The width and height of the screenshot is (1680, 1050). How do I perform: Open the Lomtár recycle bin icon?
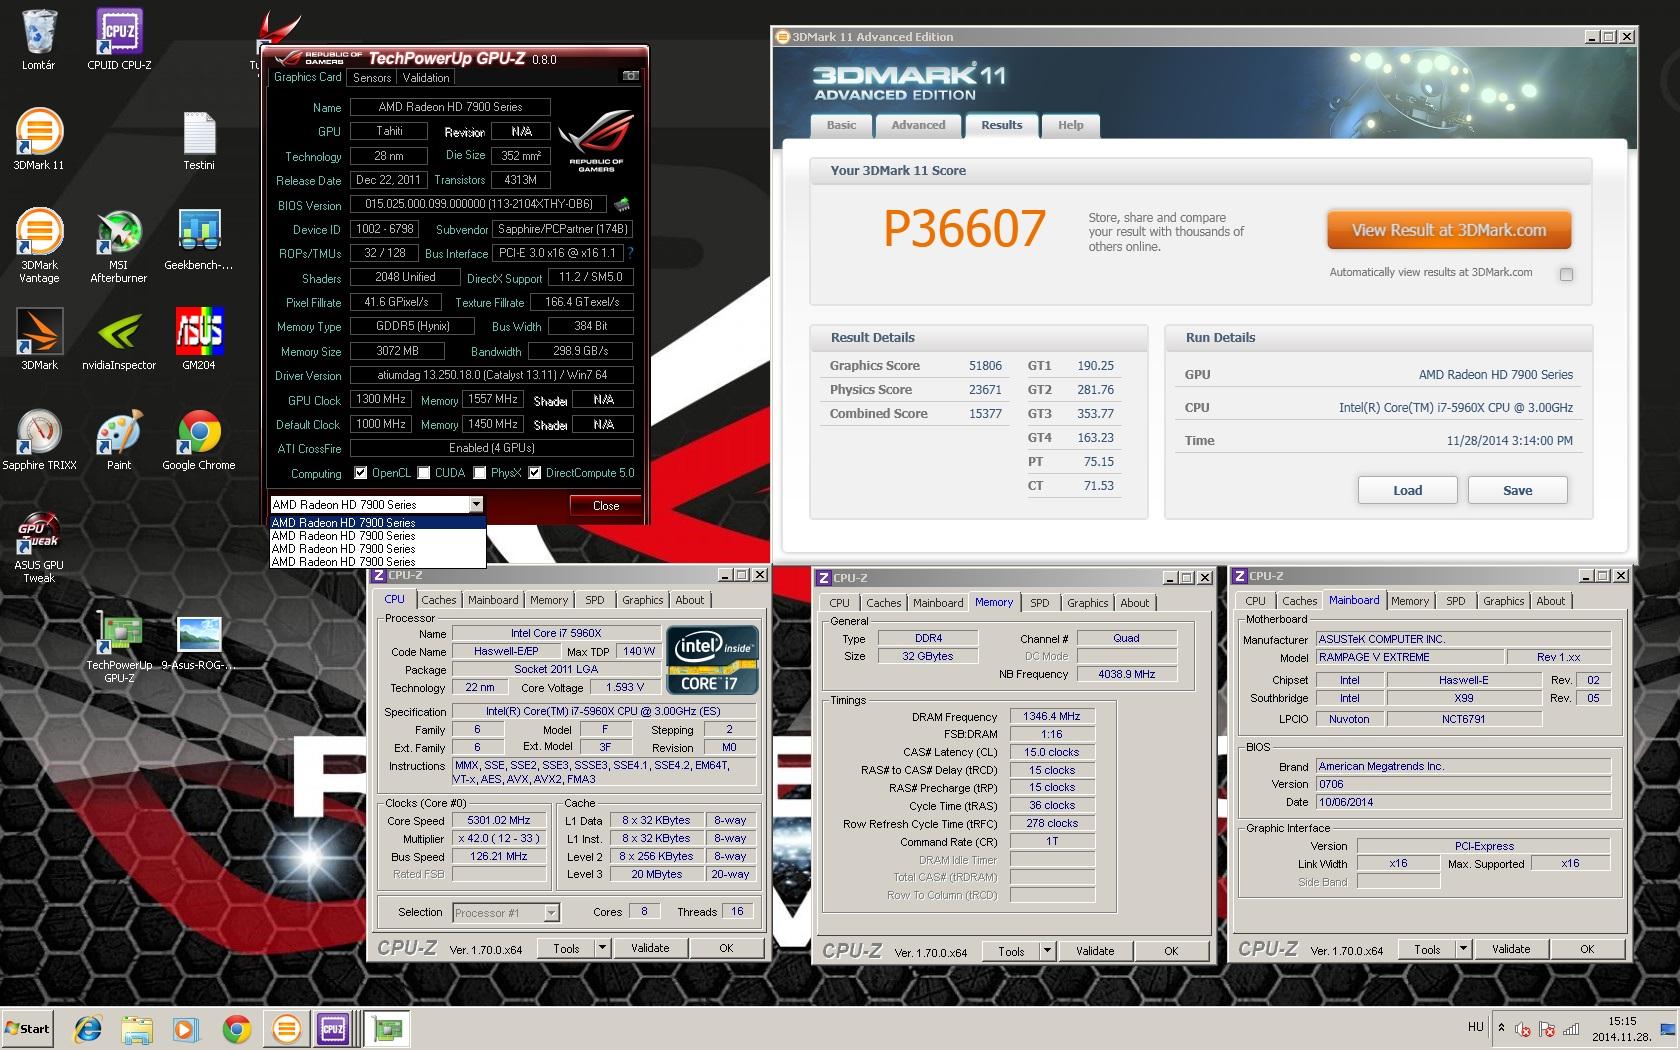[38, 40]
